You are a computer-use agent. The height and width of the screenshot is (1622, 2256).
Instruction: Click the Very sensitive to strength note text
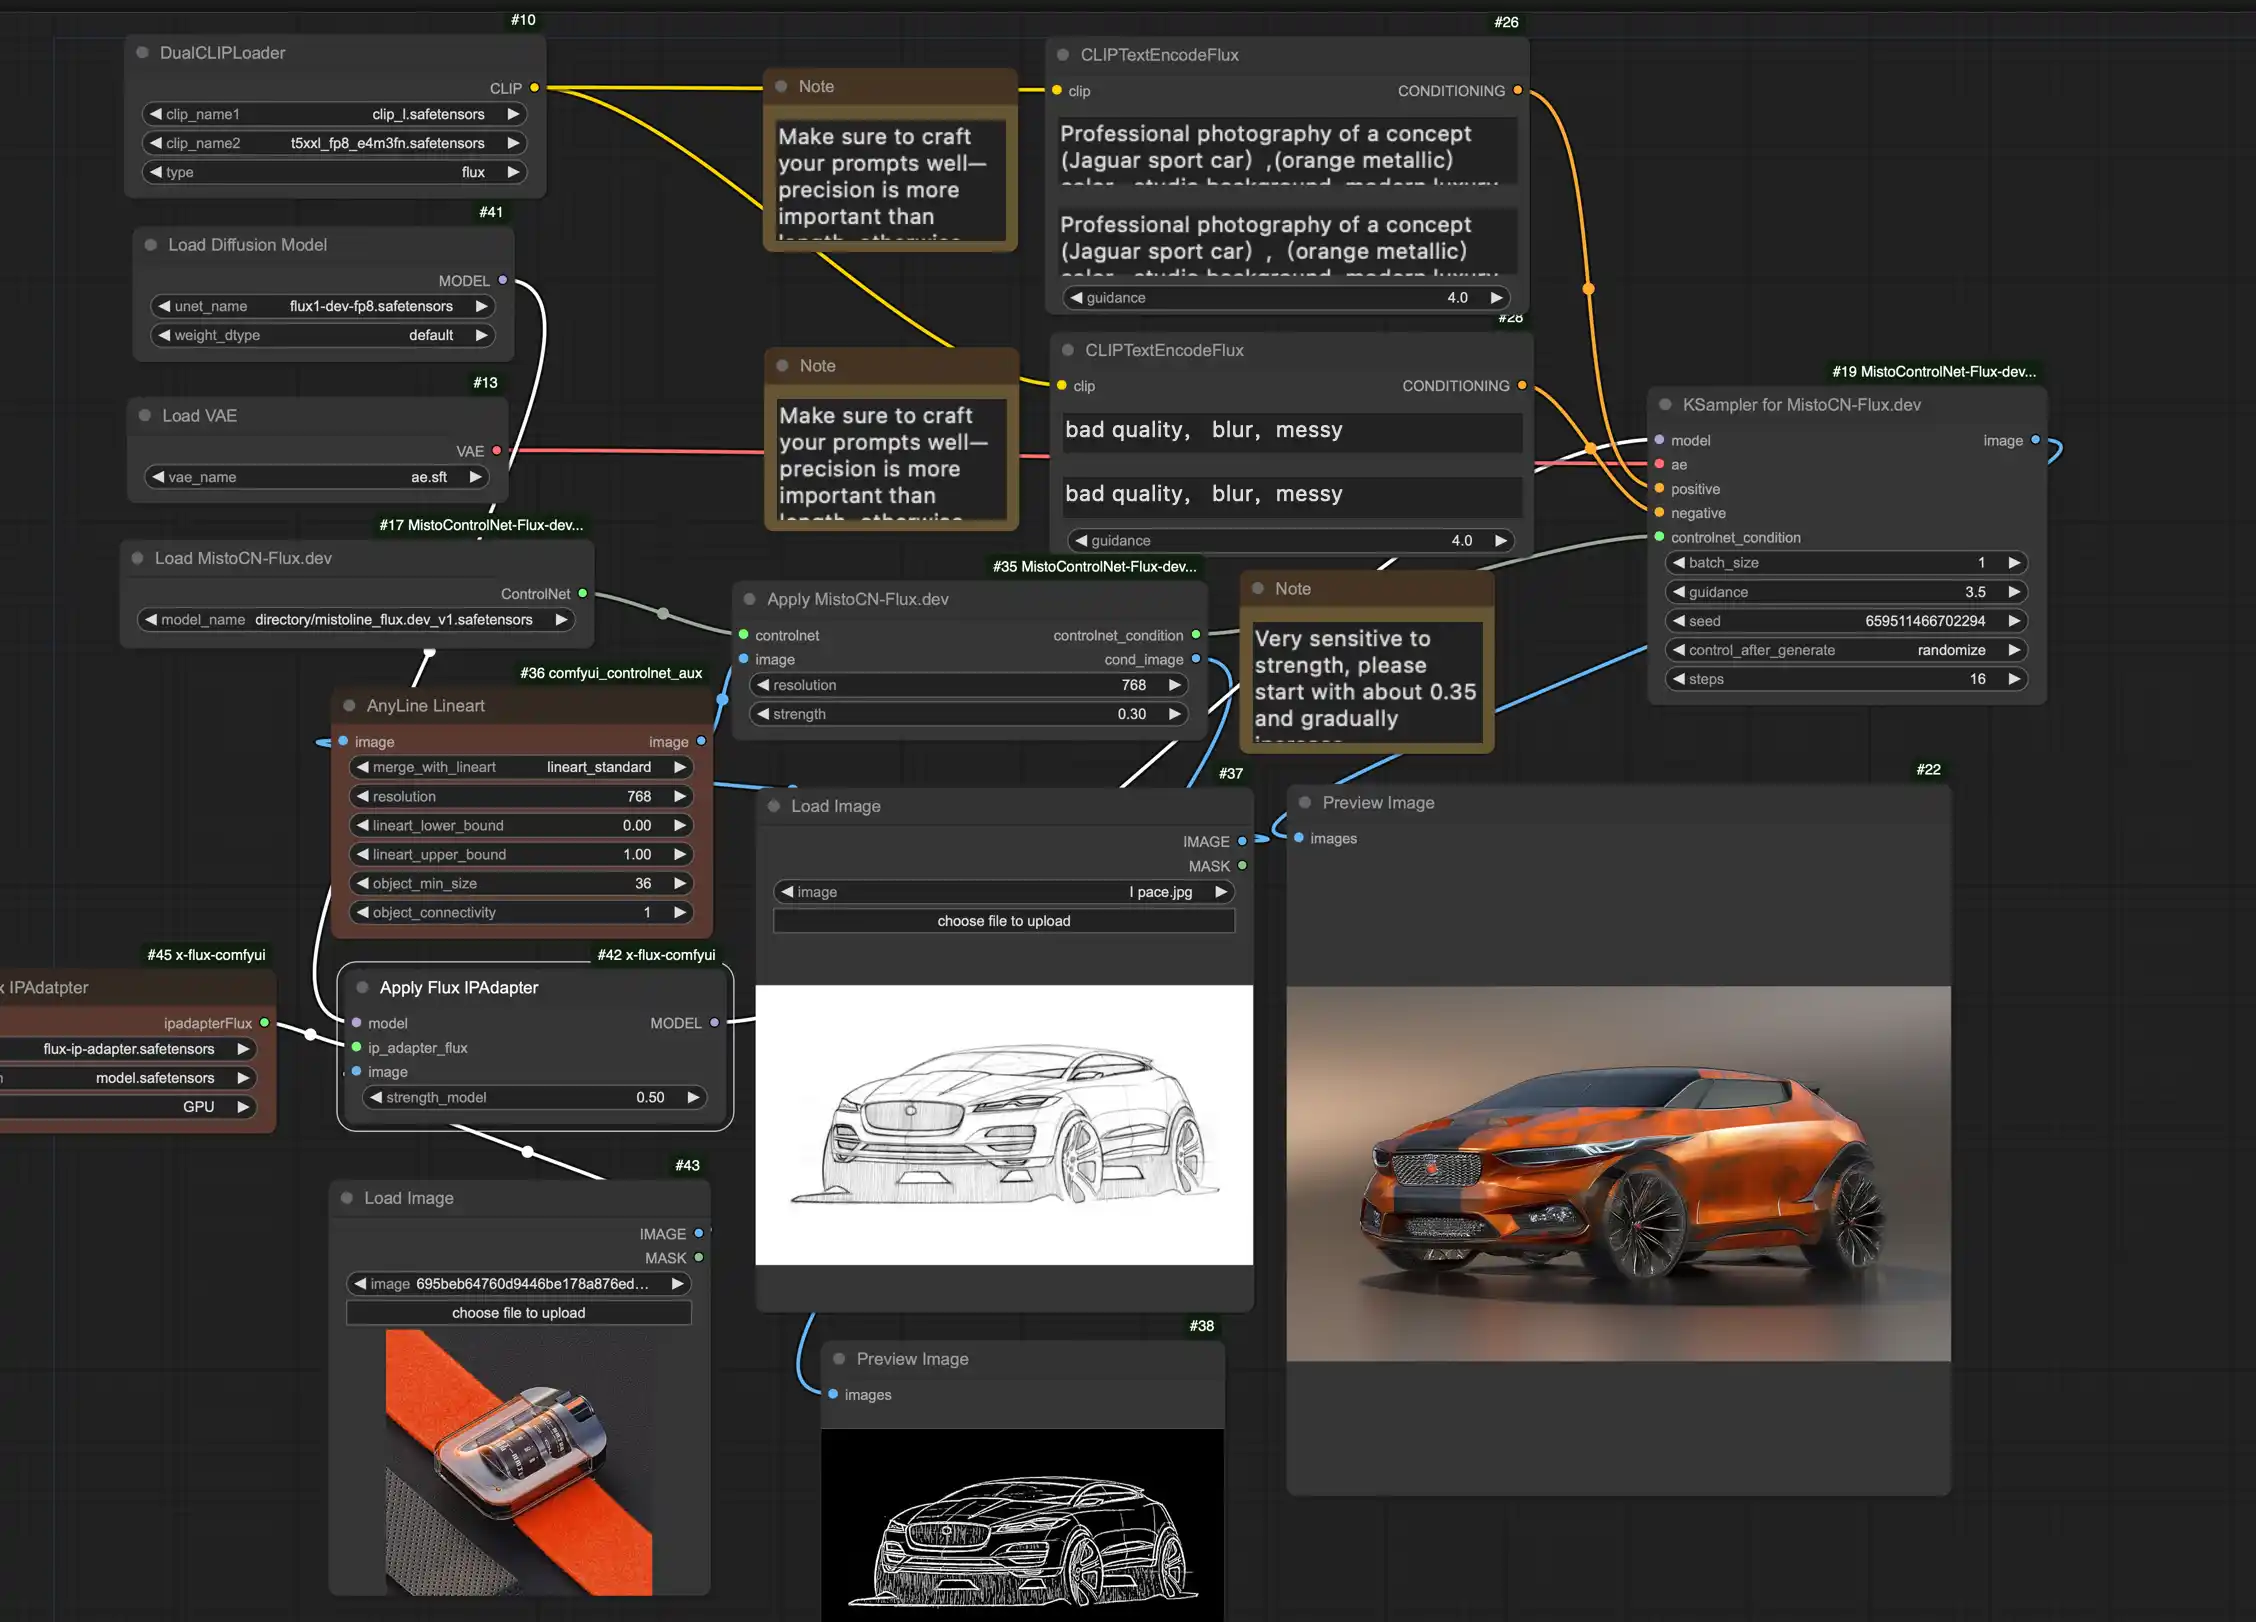pyautogui.click(x=1366, y=680)
